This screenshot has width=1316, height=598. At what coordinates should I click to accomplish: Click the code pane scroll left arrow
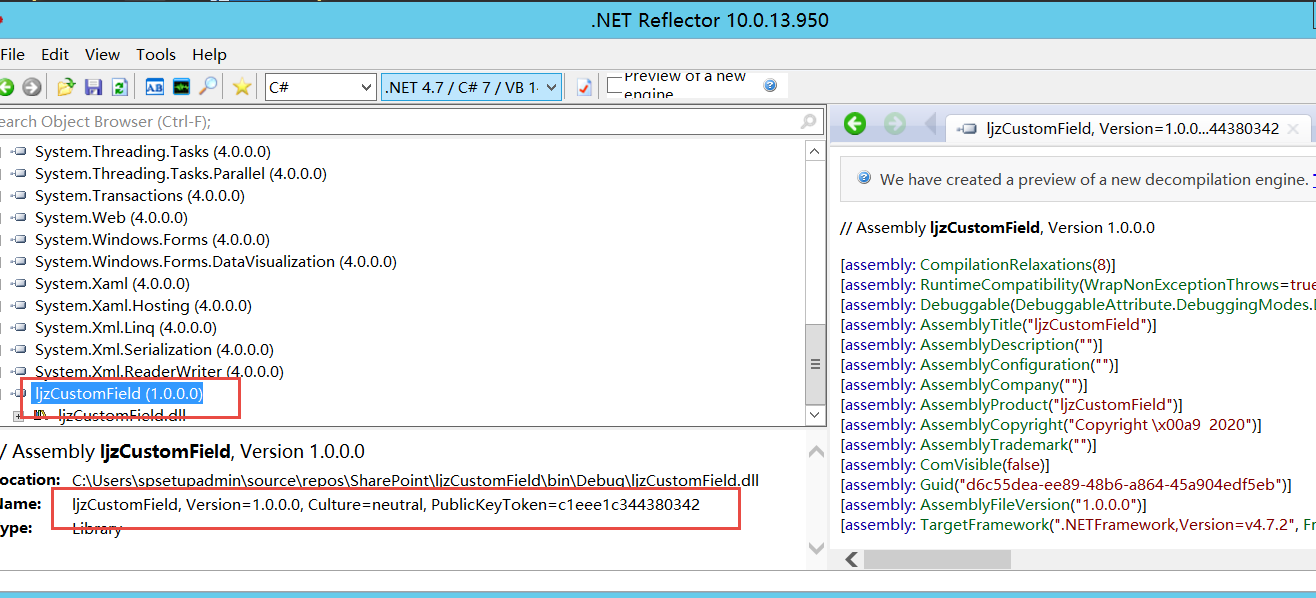click(x=851, y=560)
